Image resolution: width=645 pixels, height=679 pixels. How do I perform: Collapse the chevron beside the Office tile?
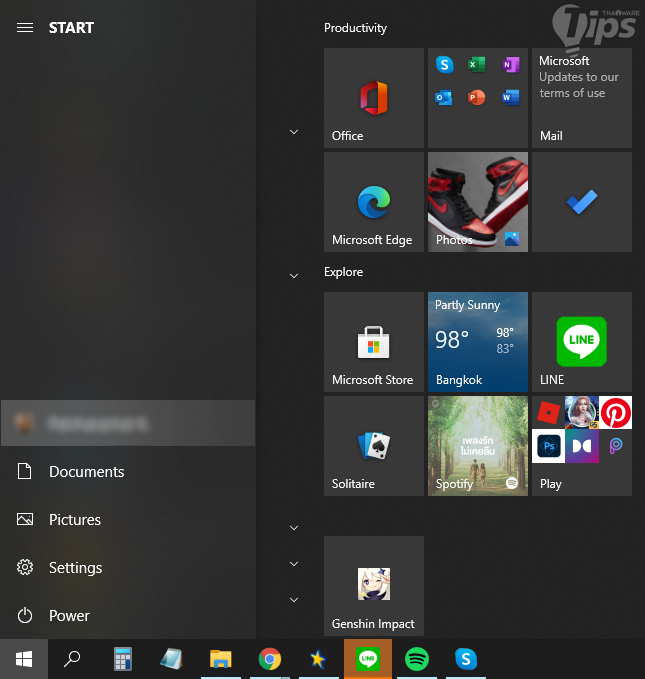pos(294,132)
